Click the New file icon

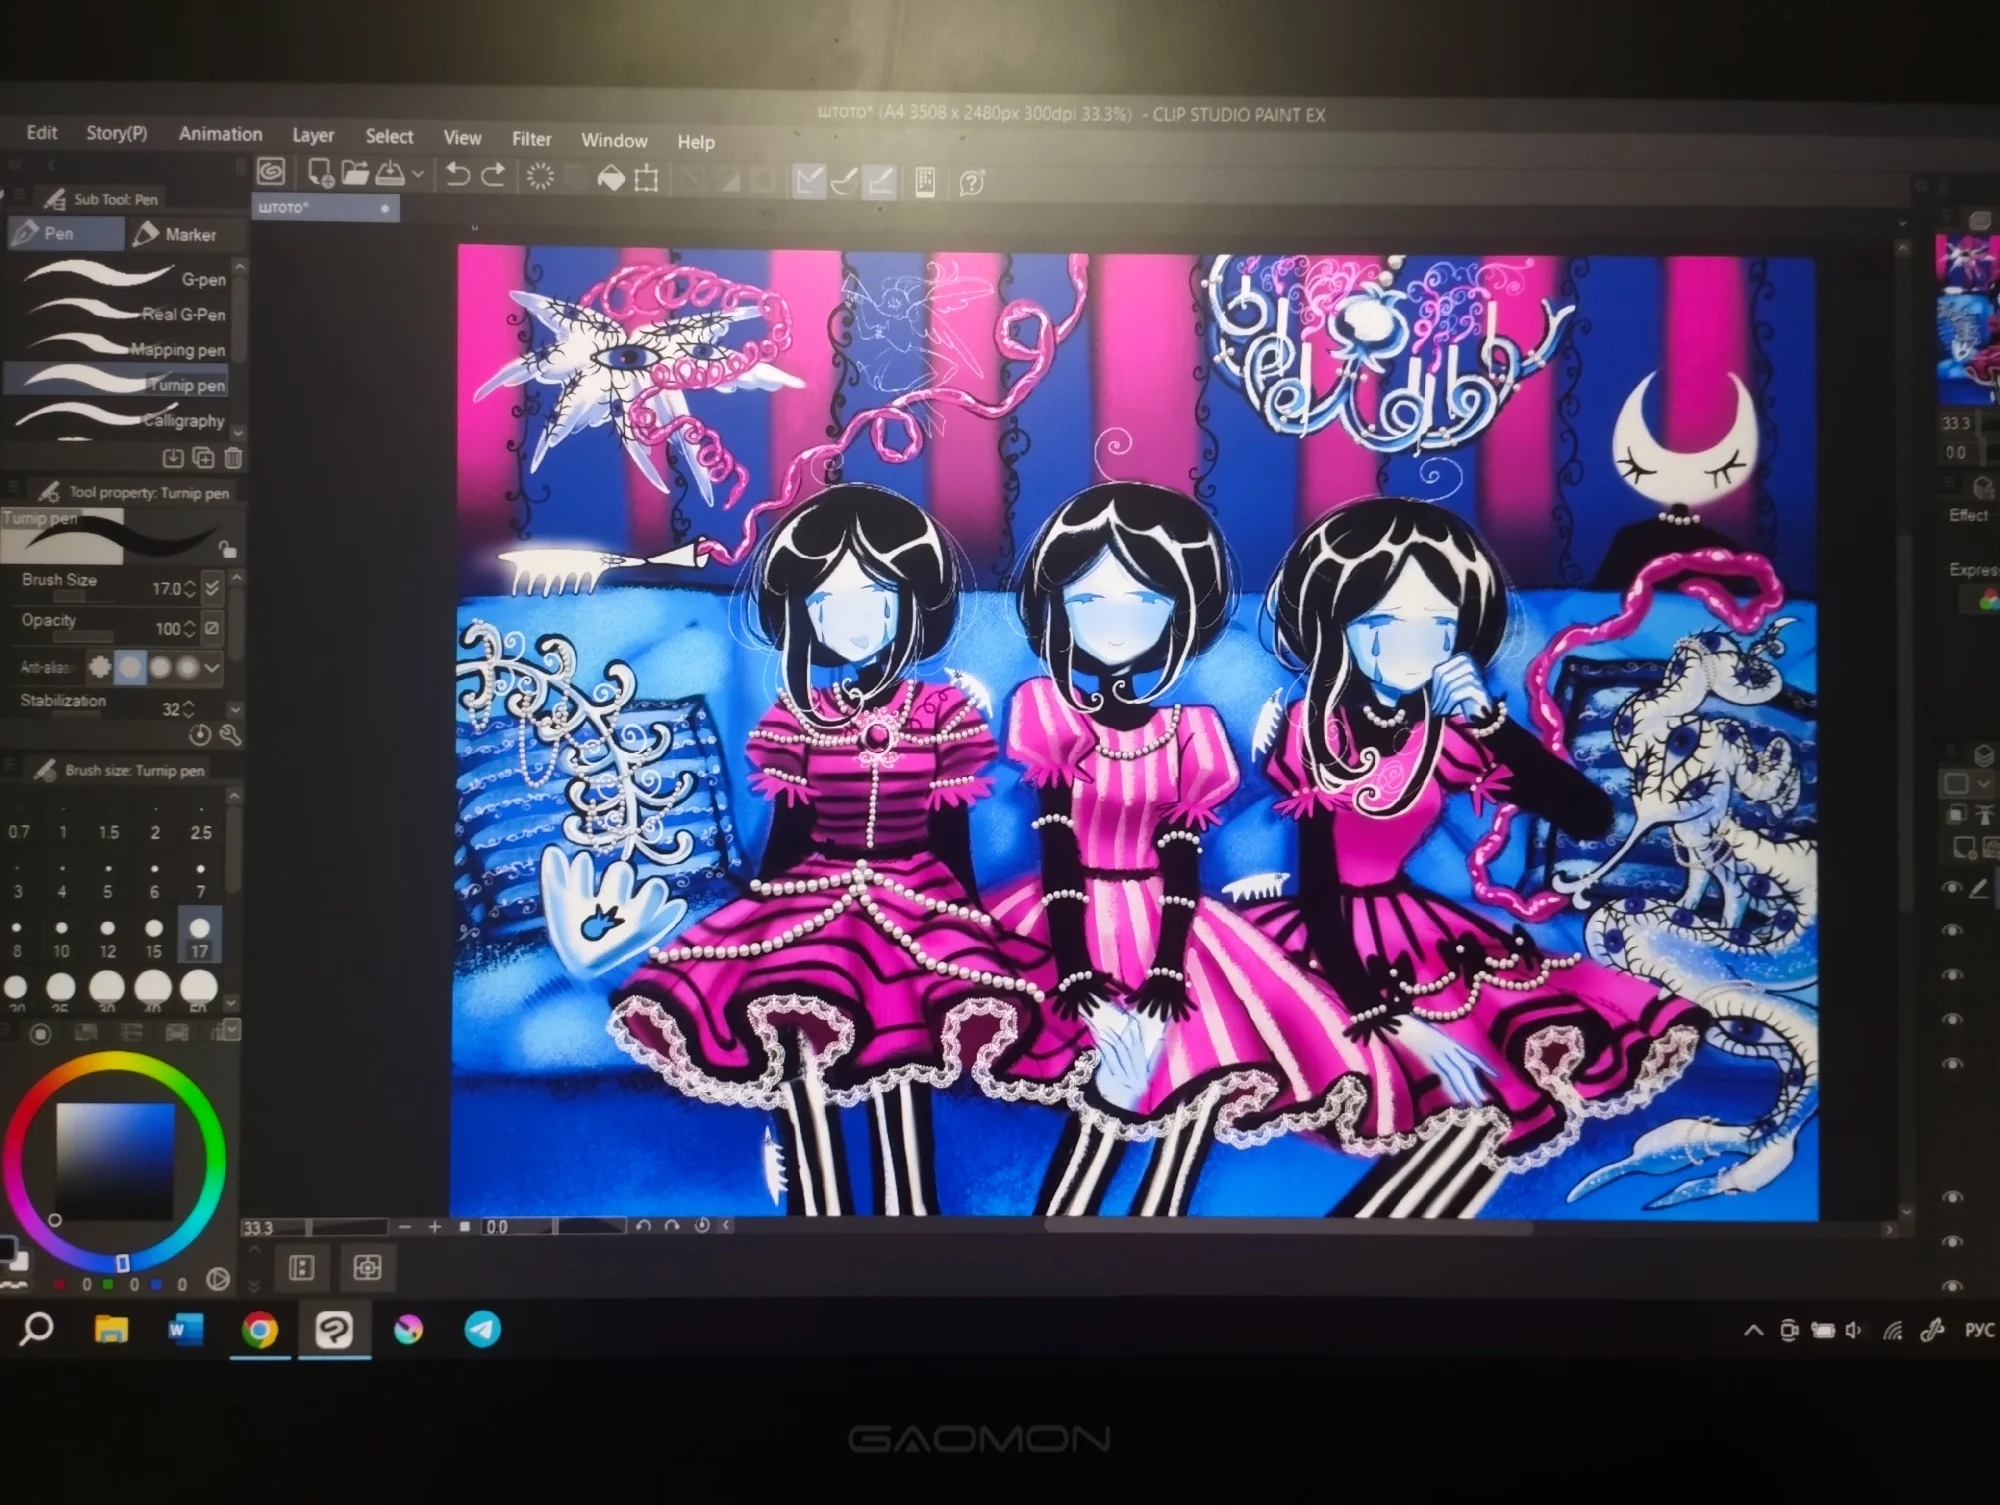[320, 173]
